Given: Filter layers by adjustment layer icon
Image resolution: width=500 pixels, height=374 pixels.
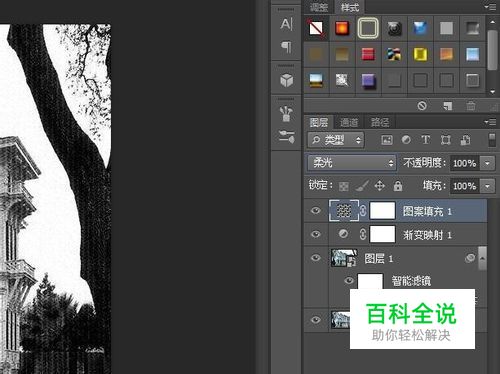Looking at the screenshot, I should [x=406, y=140].
